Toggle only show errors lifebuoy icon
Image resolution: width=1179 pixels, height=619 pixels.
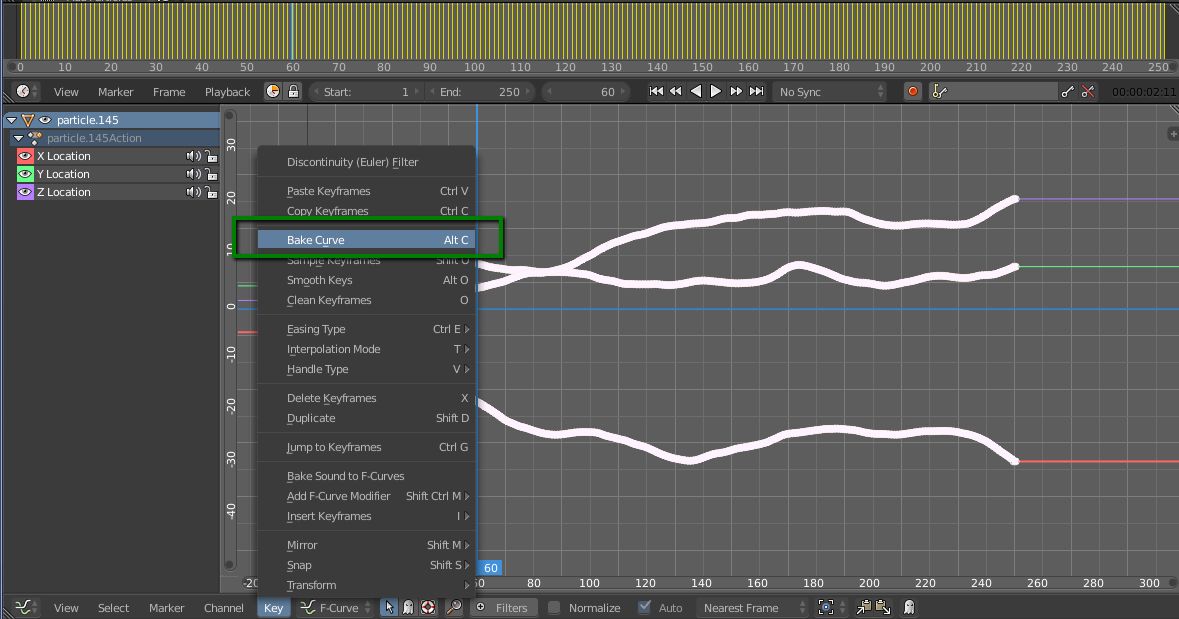click(x=428, y=608)
